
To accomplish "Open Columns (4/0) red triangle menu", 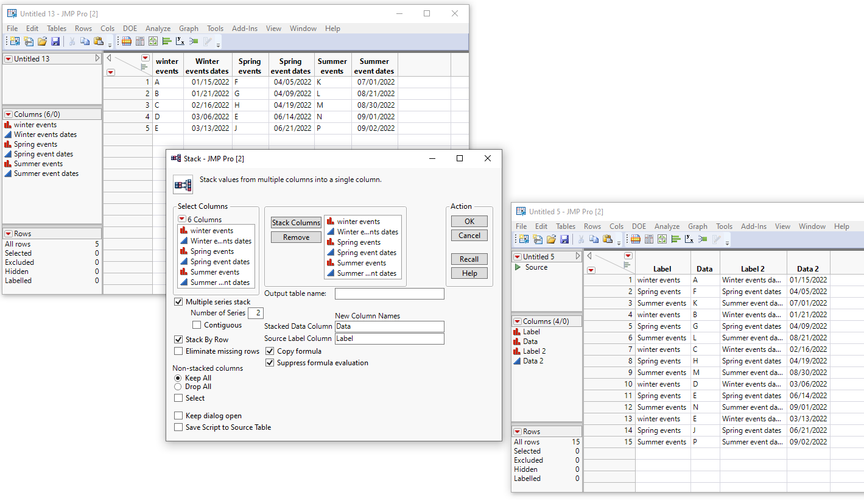I will coord(518,321).
